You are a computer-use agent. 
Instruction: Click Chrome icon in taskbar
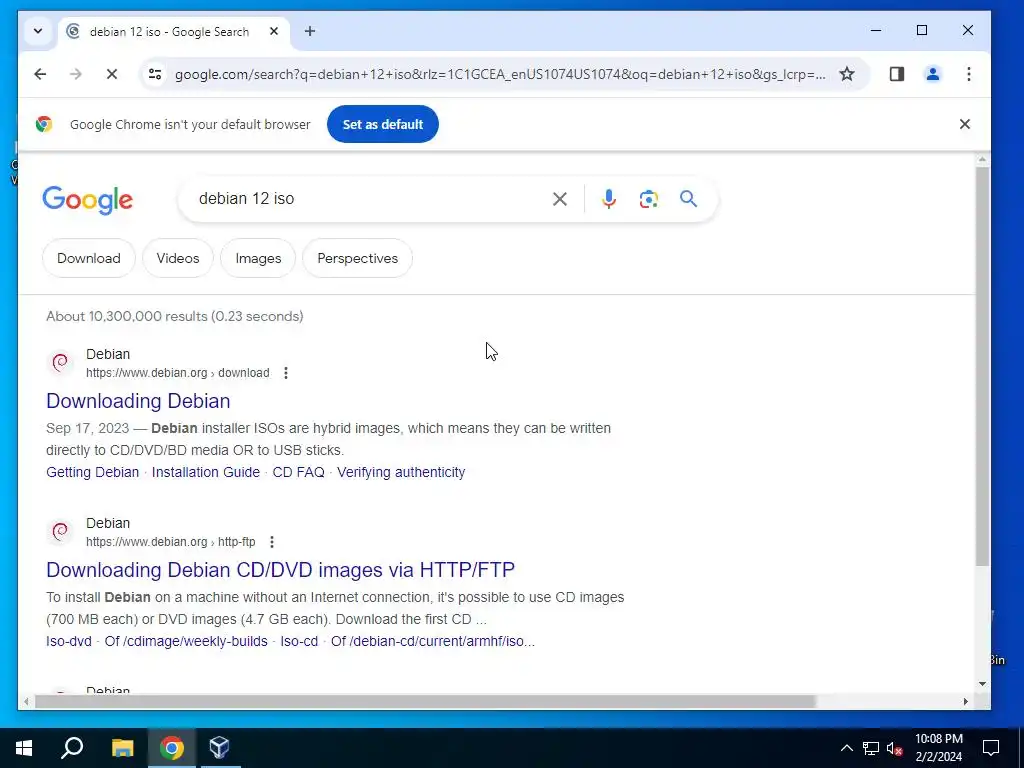pos(172,748)
